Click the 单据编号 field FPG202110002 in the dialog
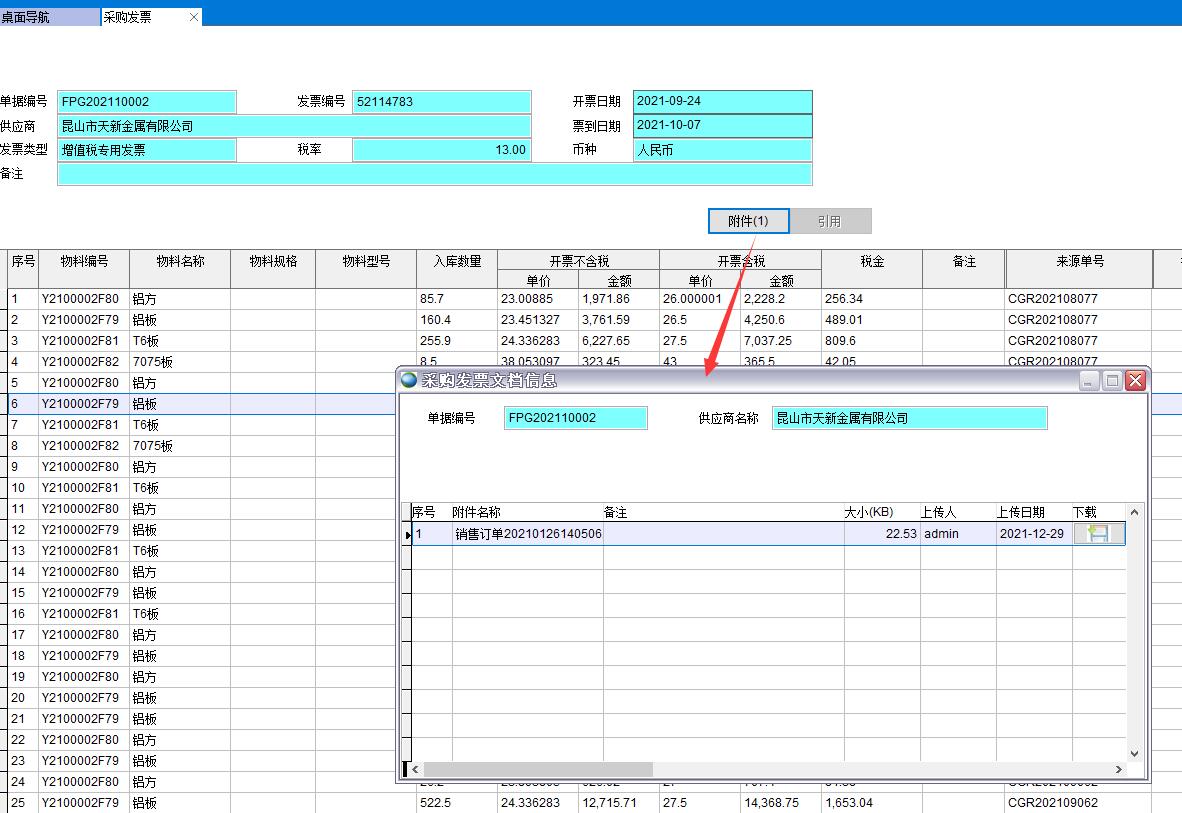This screenshot has height=813, width=1182. click(575, 417)
